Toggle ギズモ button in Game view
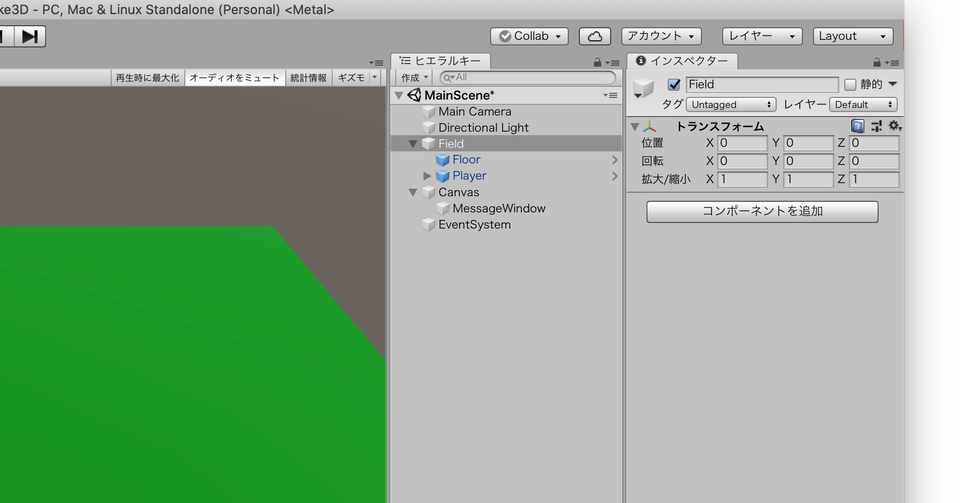The height and width of the screenshot is (503, 960). pos(351,78)
